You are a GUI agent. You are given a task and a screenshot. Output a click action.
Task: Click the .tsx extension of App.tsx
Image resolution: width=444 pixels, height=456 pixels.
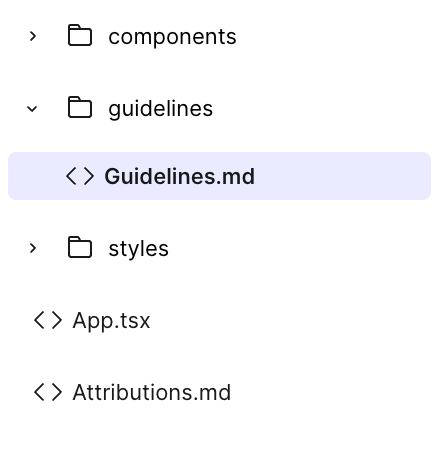tap(133, 321)
